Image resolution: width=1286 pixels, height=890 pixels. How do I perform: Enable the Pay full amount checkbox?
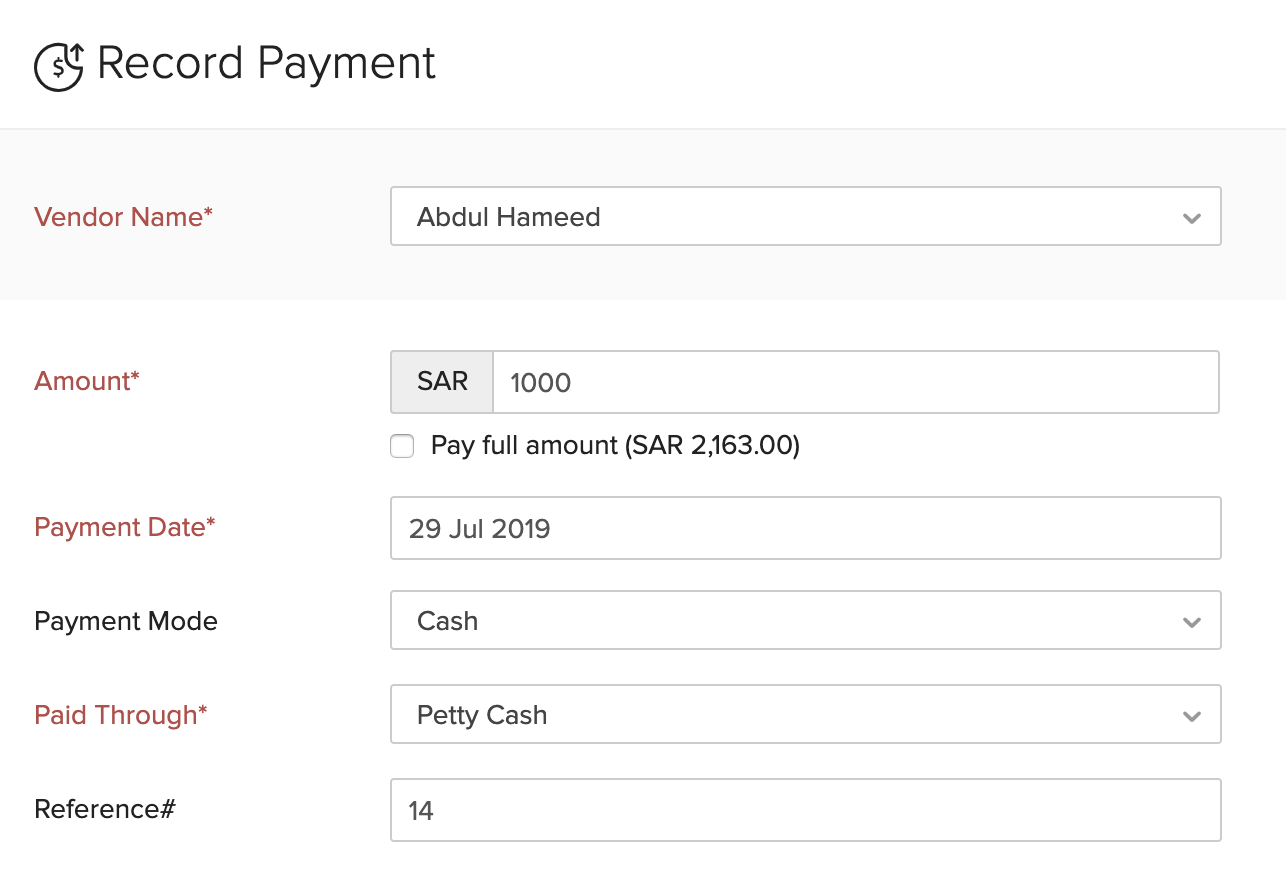click(402, 446)
